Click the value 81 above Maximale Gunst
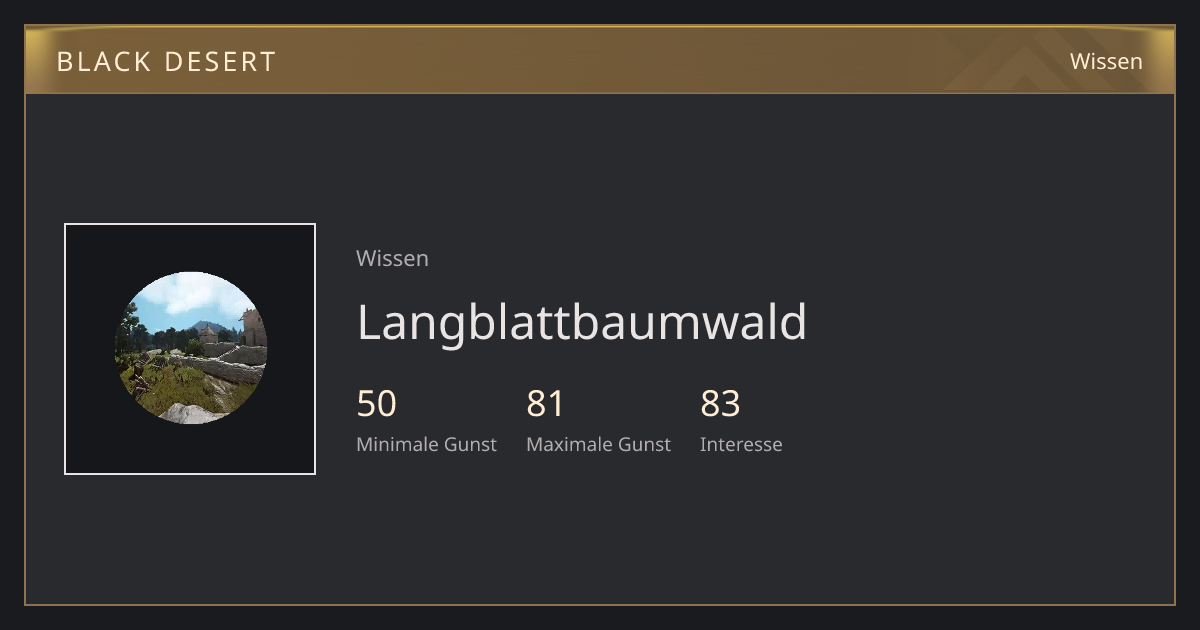Screen dimensions: 1200x630 click(x=546, y=404)
